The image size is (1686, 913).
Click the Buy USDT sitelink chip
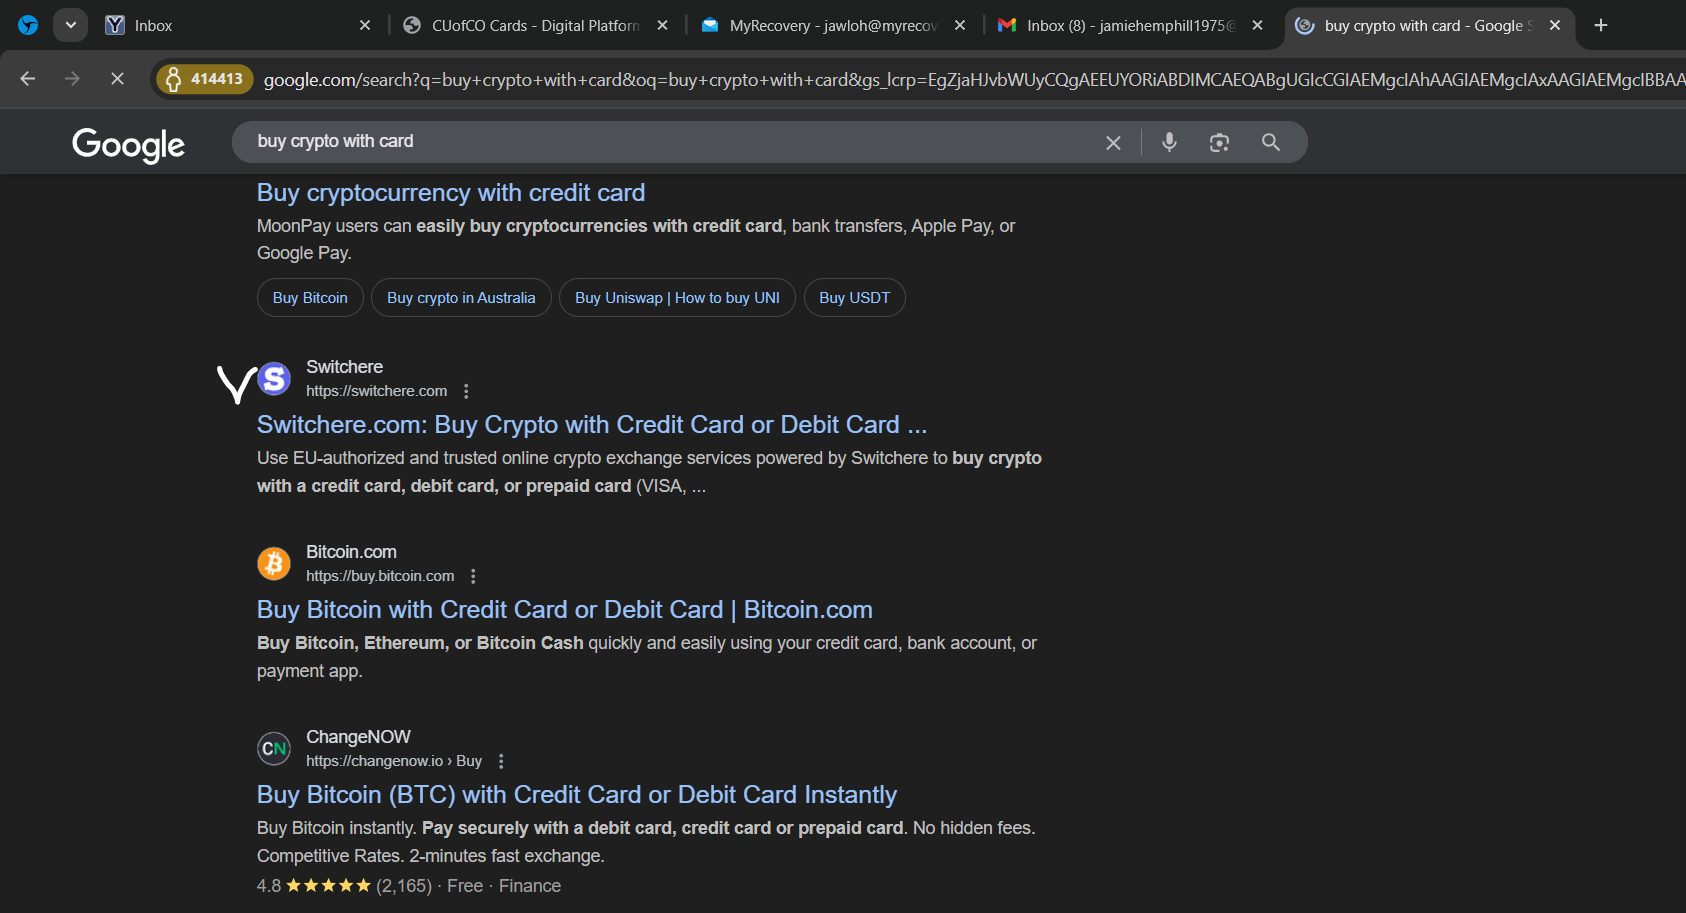tap(854, 298)
